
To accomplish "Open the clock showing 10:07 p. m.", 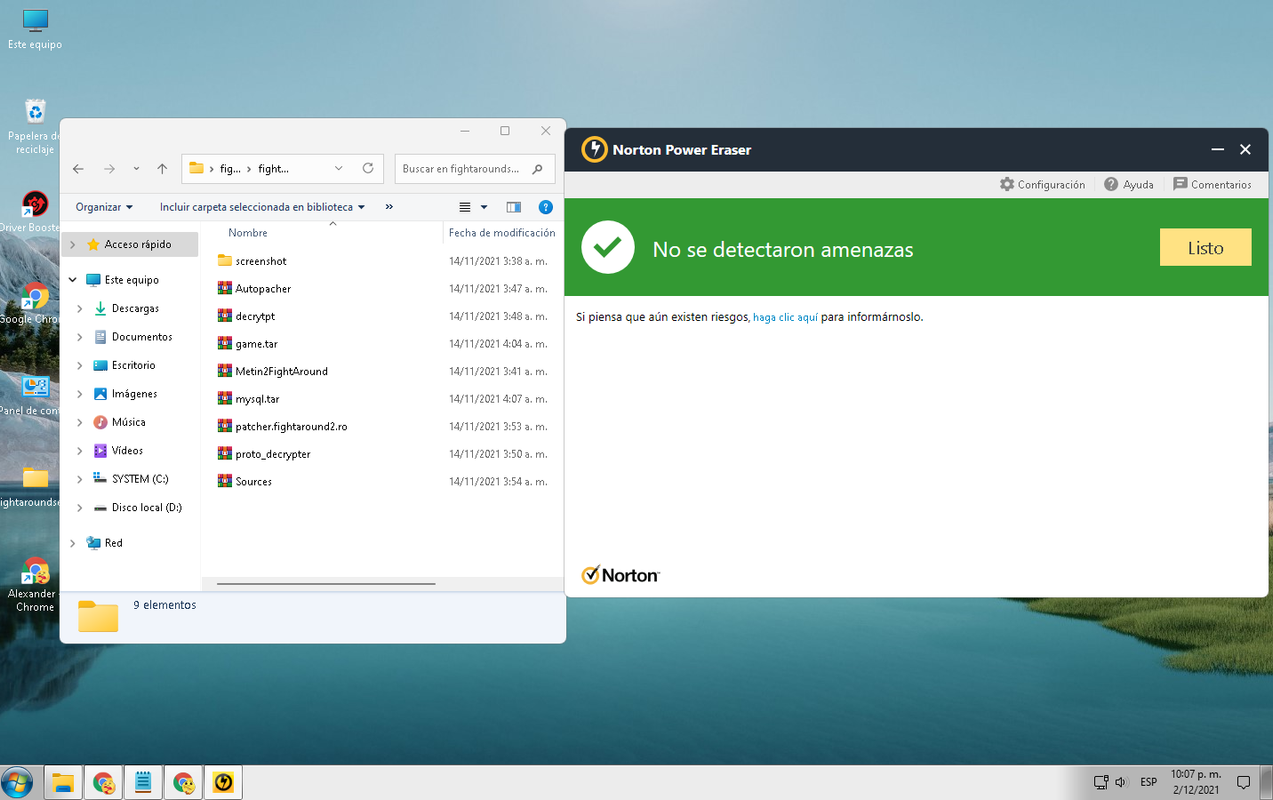I will tap(1195, 782).
